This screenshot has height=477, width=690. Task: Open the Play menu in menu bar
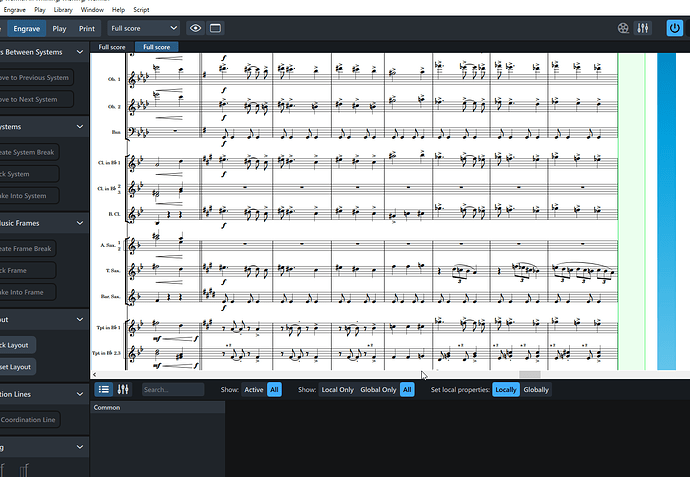(40, 10)
